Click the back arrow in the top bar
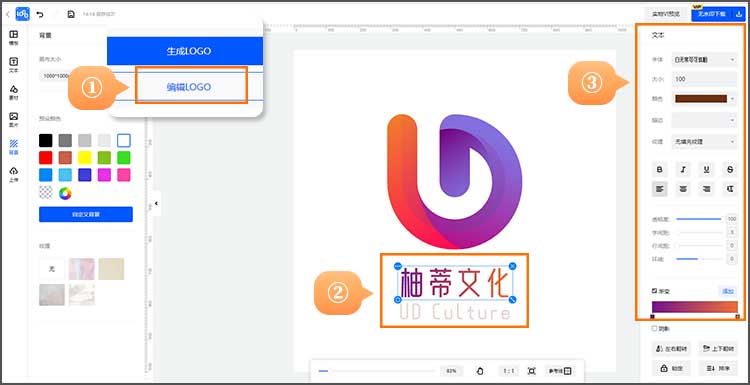Image resolution: width=750 pixels, height=385 pixels. tap(8, 14)
